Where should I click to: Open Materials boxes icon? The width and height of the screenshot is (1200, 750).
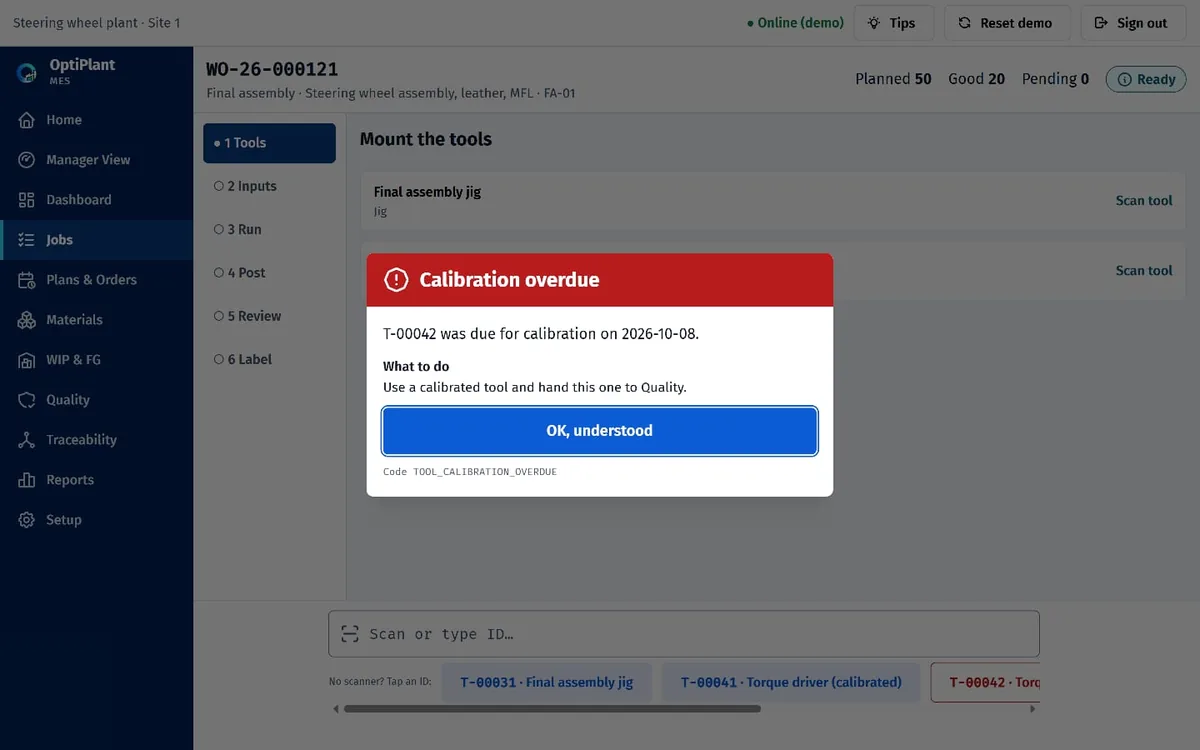tap(27, 320)
